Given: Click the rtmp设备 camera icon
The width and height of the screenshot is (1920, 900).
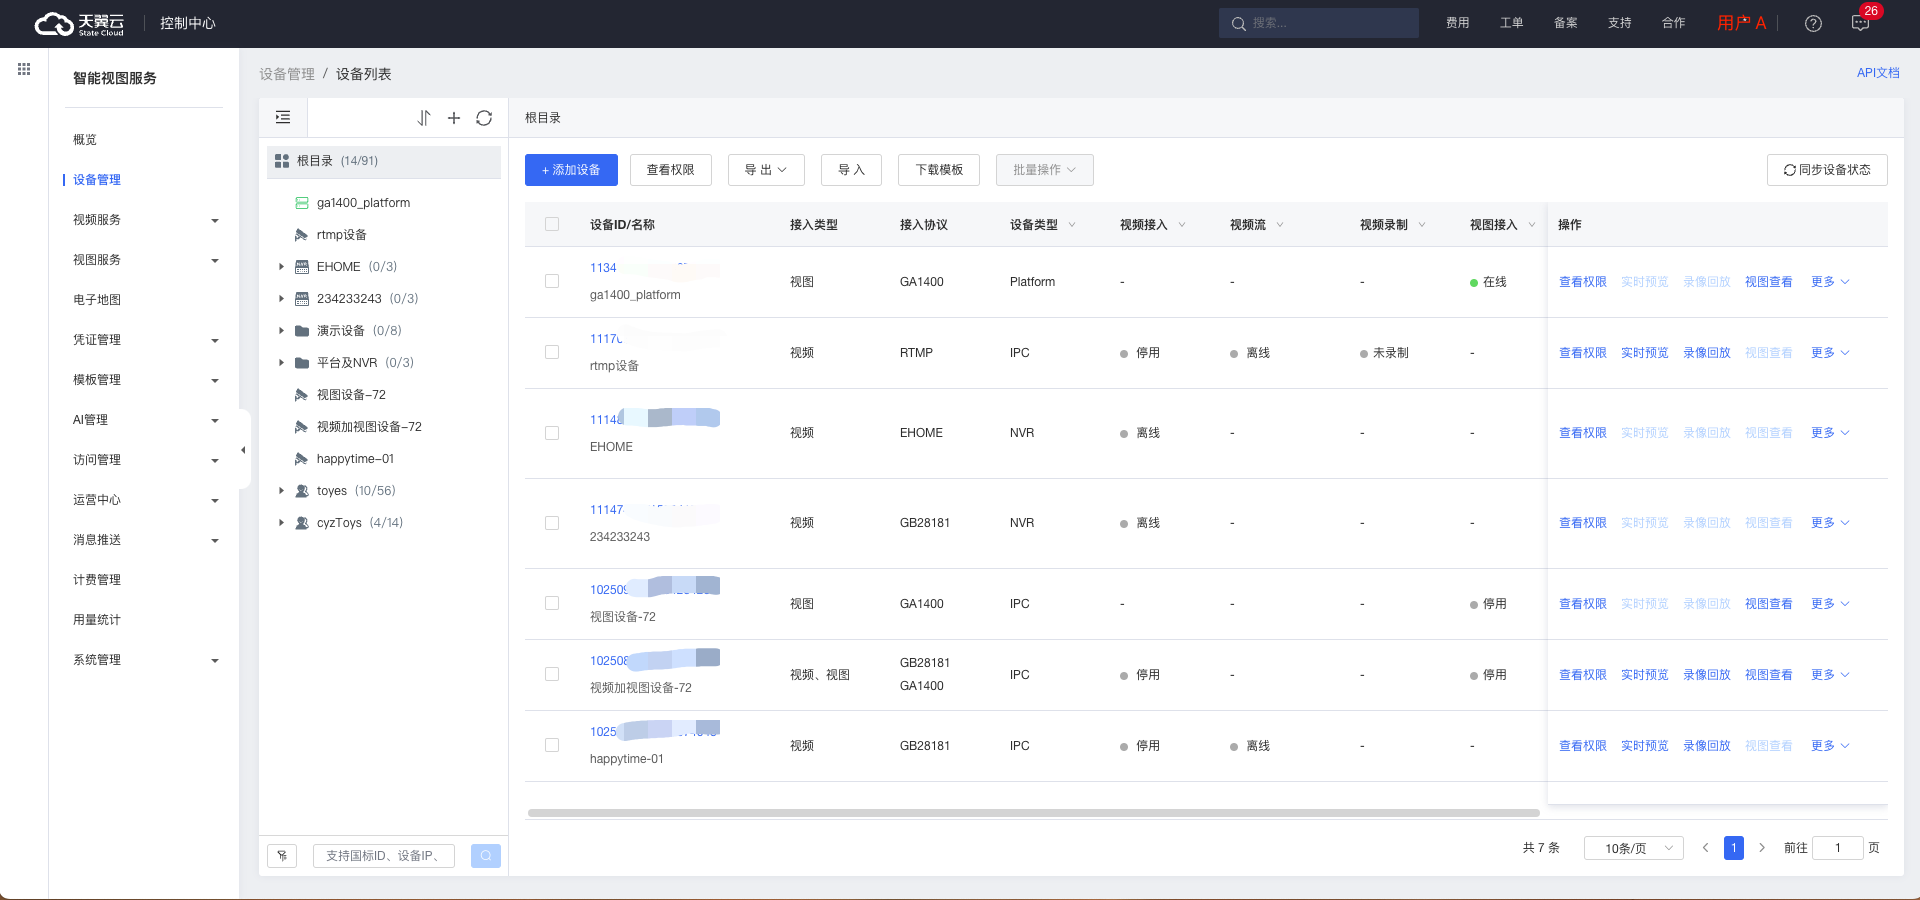Looking at the screenshot, I should (301, 235).
